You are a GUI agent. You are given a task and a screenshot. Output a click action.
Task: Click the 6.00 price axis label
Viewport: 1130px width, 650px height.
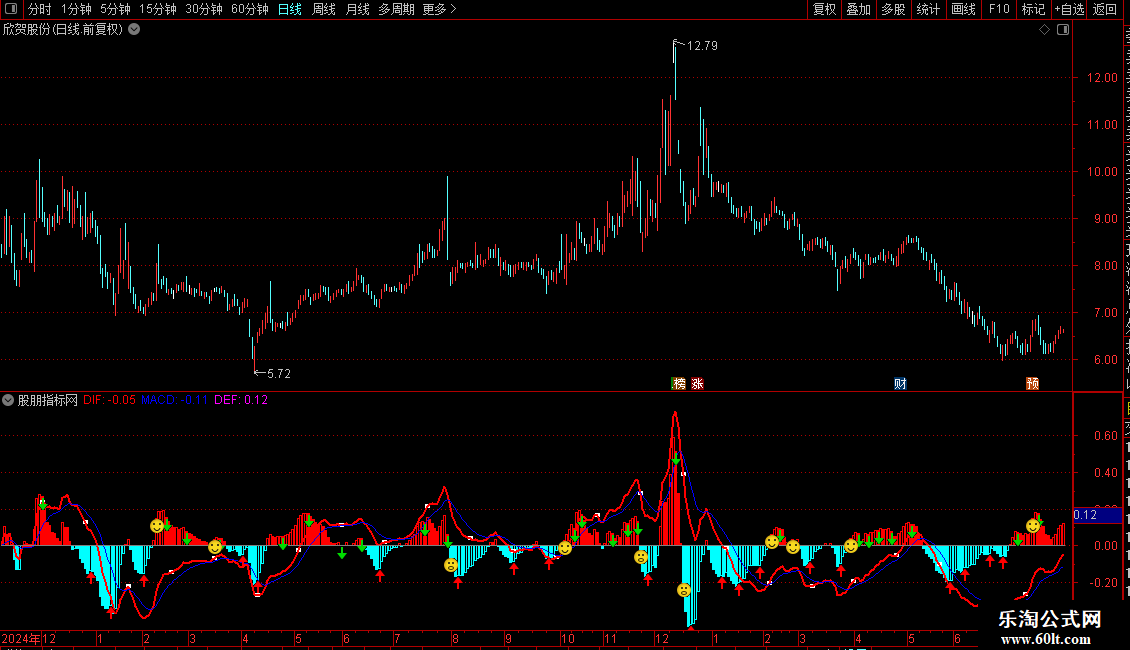(1105, 360)
